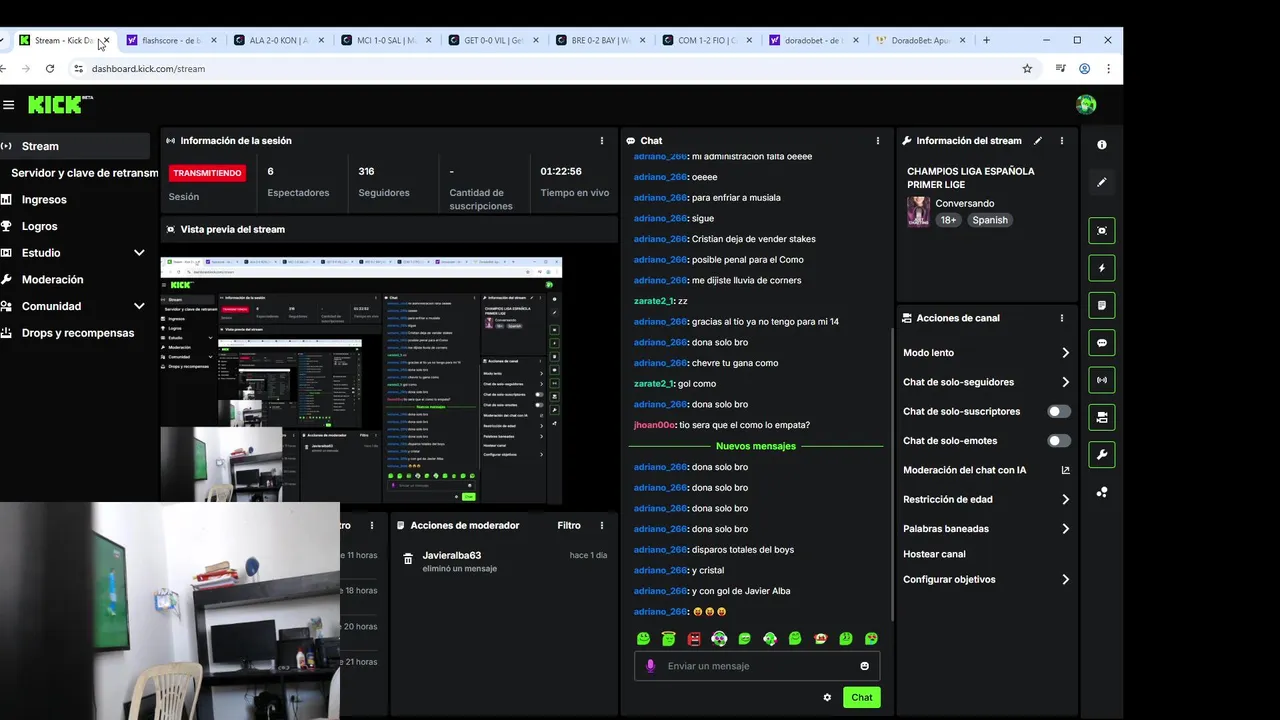
Task: Toggle the note document widget icon
Action: point(1102,305)
